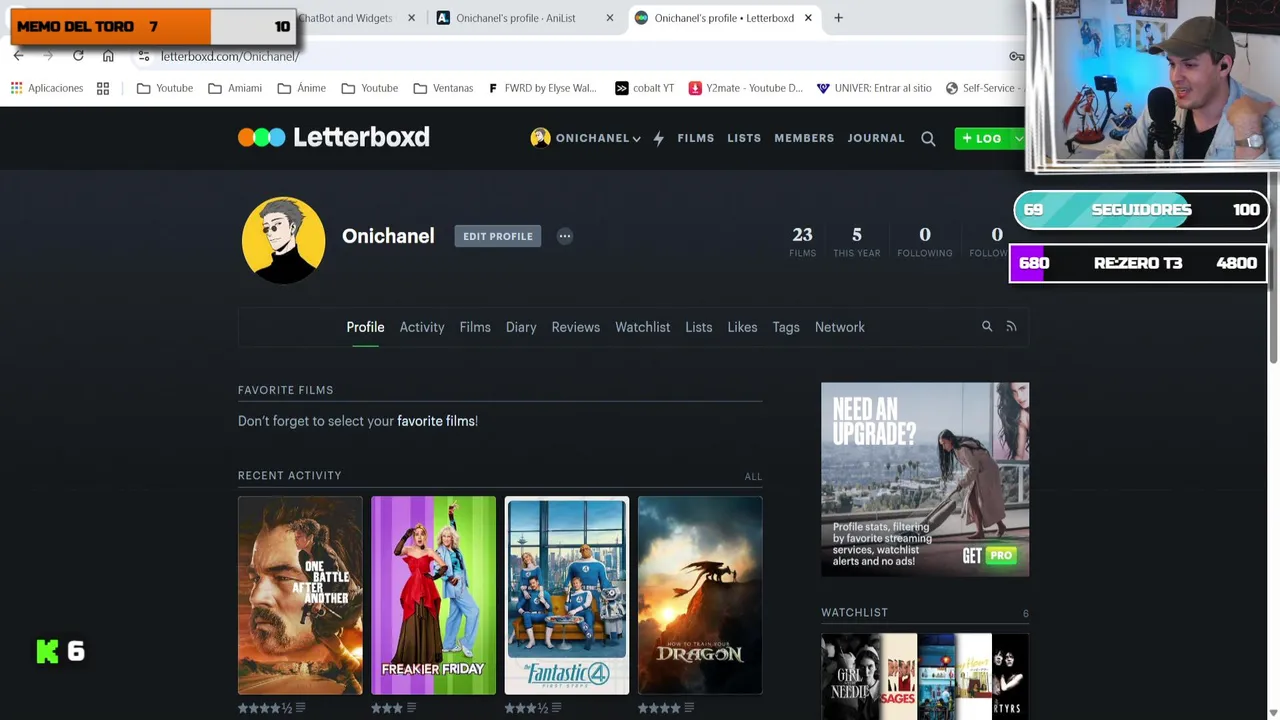Click the tab groups grid icon in bookmarks bar
This screenshot has width=1280, height=720.
tap(103, 88)
